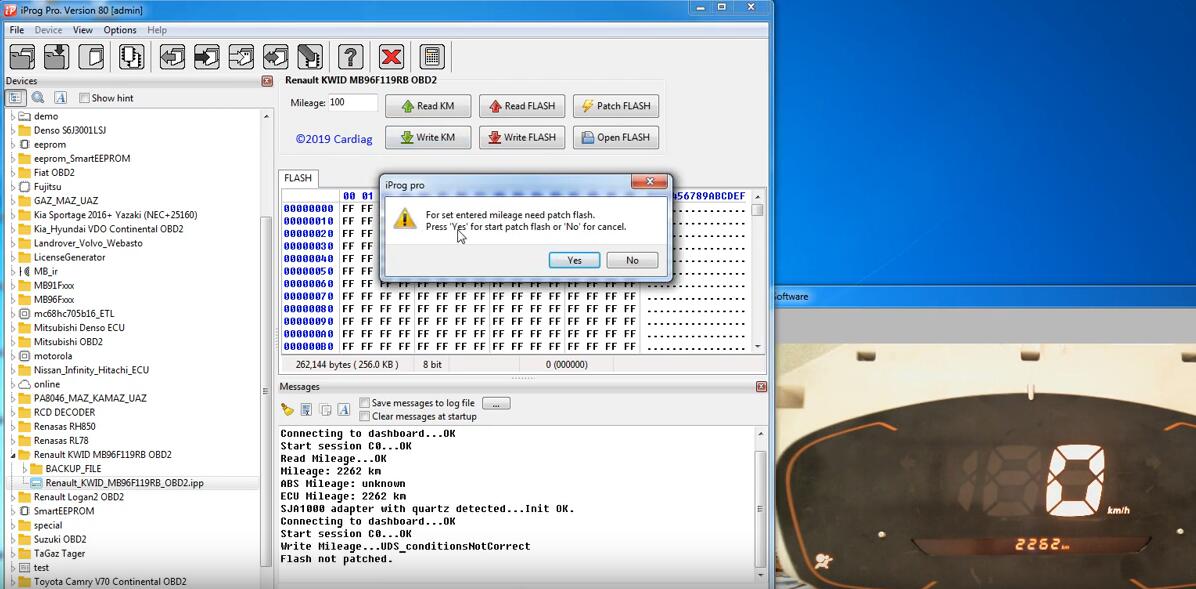Click the black right-arrow page toolbar icon

[207, 57]
